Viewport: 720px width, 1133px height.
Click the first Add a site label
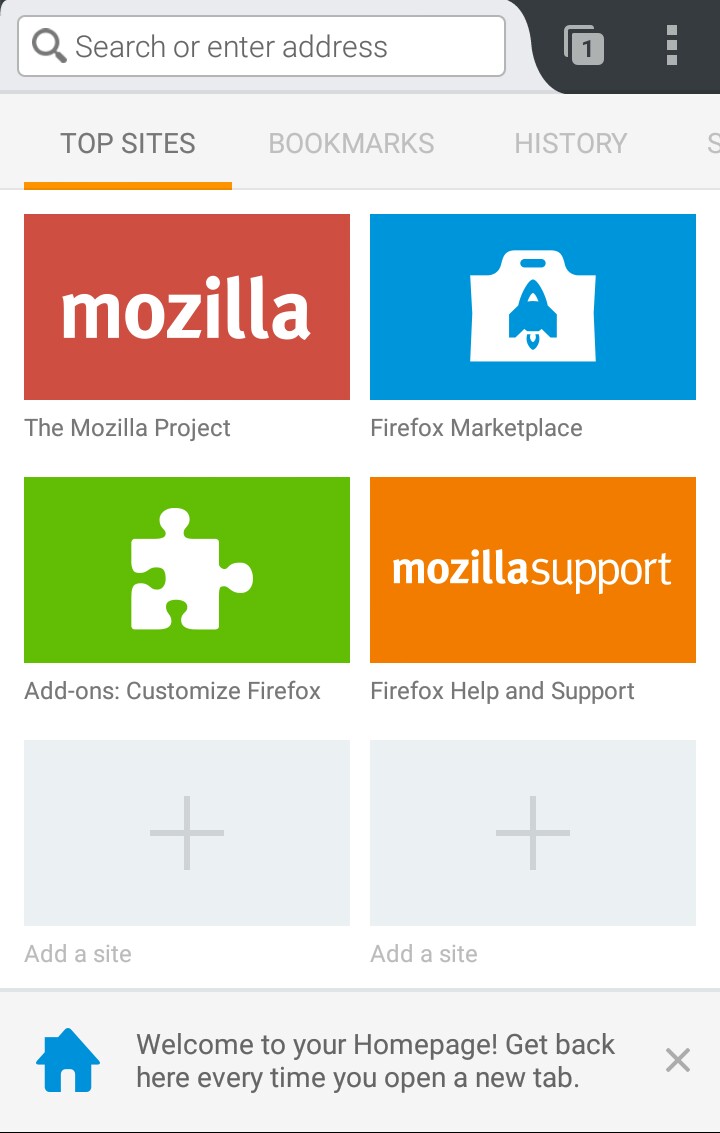pyautogui.click(x=78, y=954)
